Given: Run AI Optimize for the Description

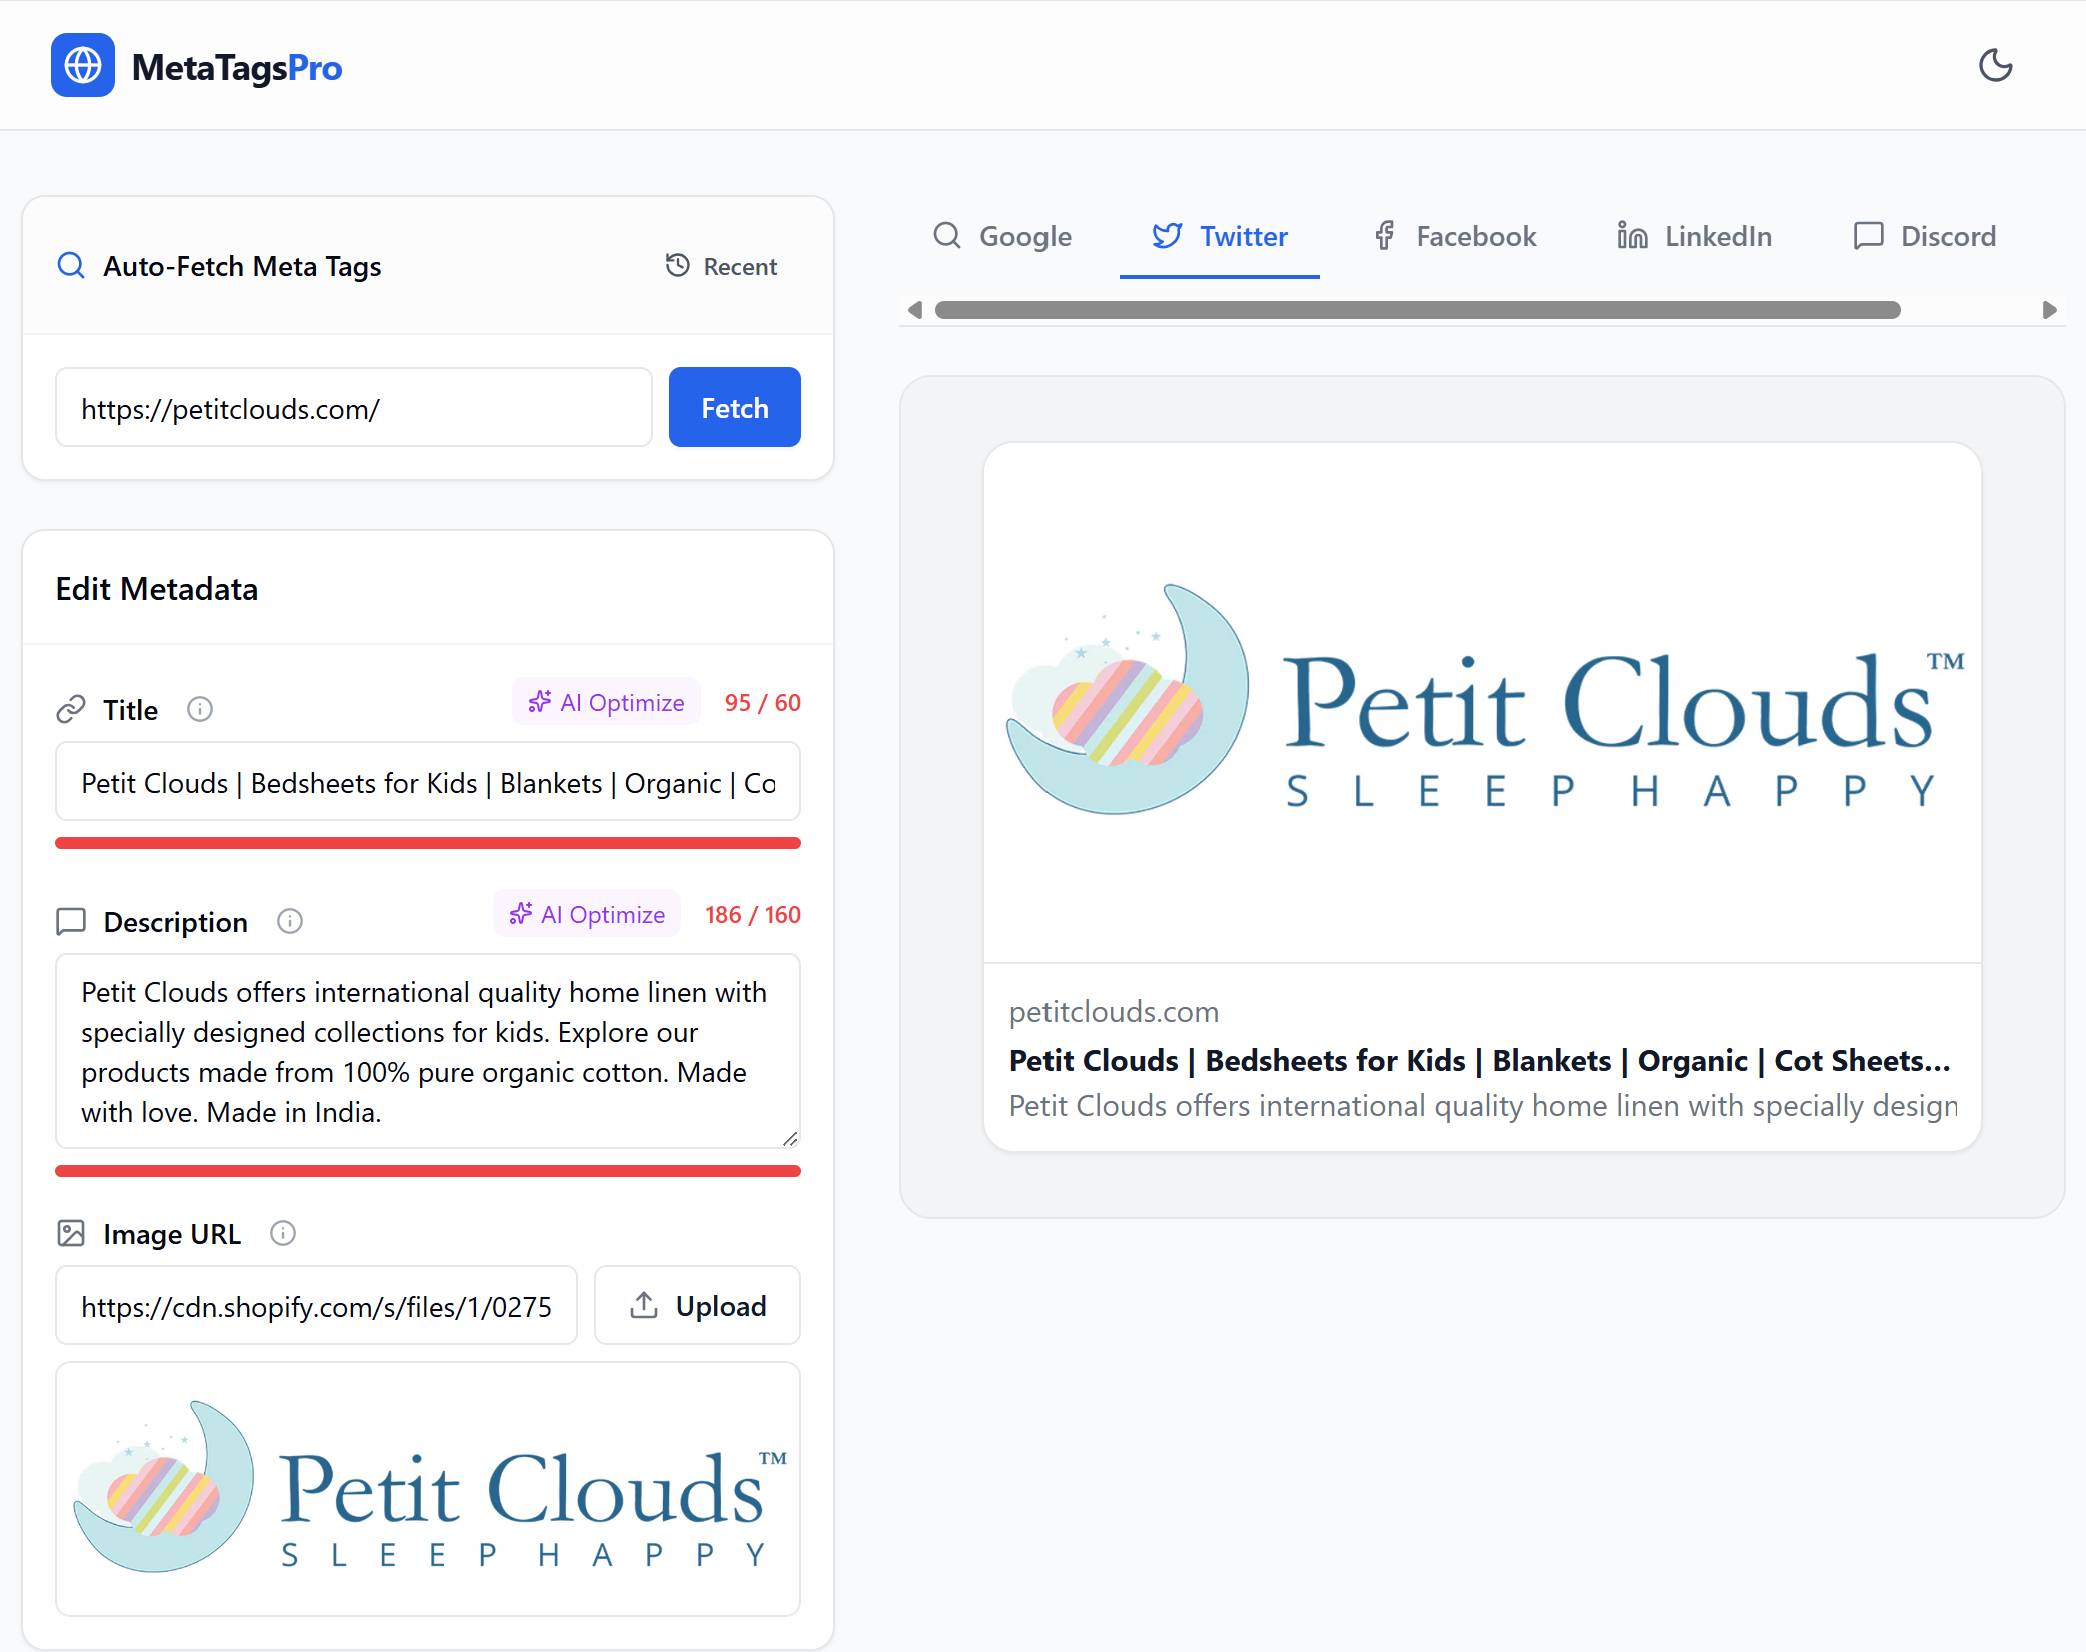Looking at the screenshot, I should (587, 914).
